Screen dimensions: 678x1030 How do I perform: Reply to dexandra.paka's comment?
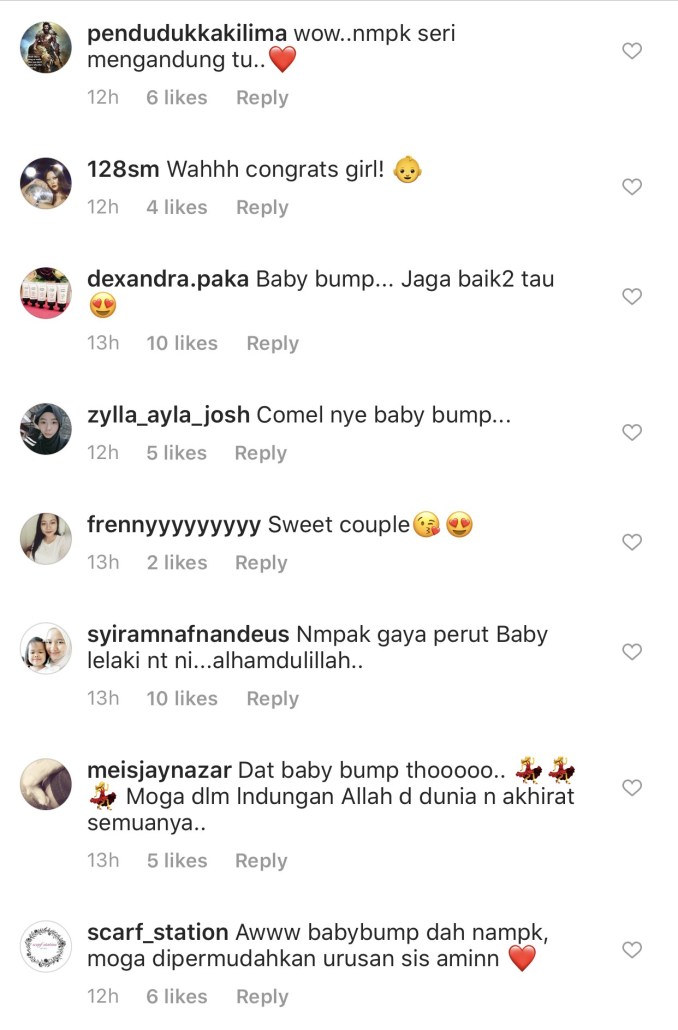click(273, 344)
